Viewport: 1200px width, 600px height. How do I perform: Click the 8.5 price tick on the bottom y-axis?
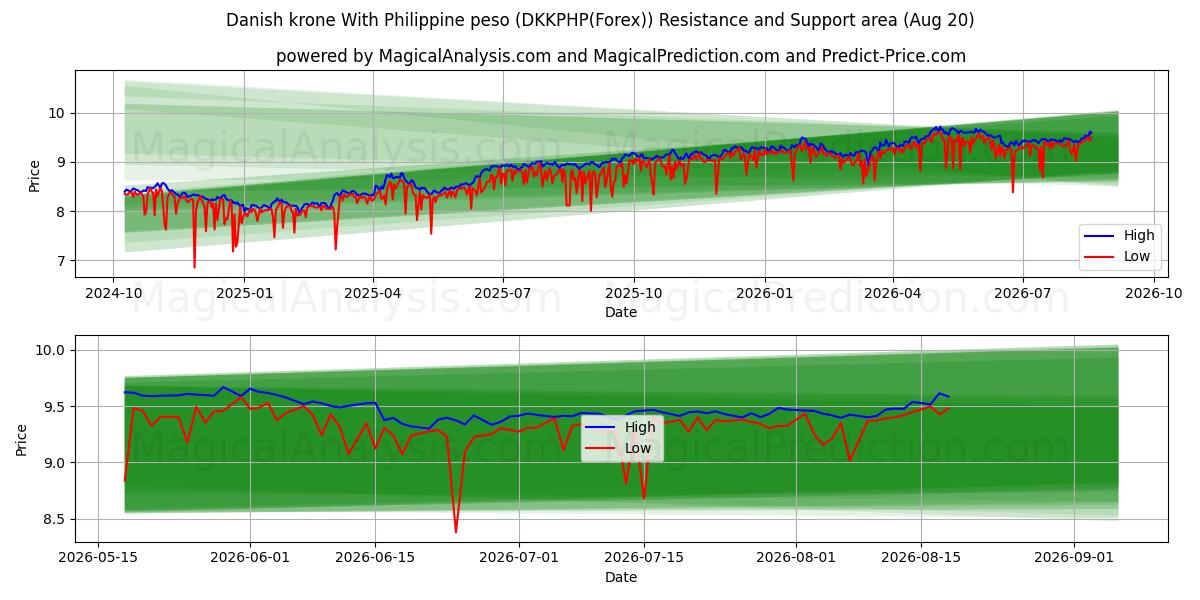(53, 519)
